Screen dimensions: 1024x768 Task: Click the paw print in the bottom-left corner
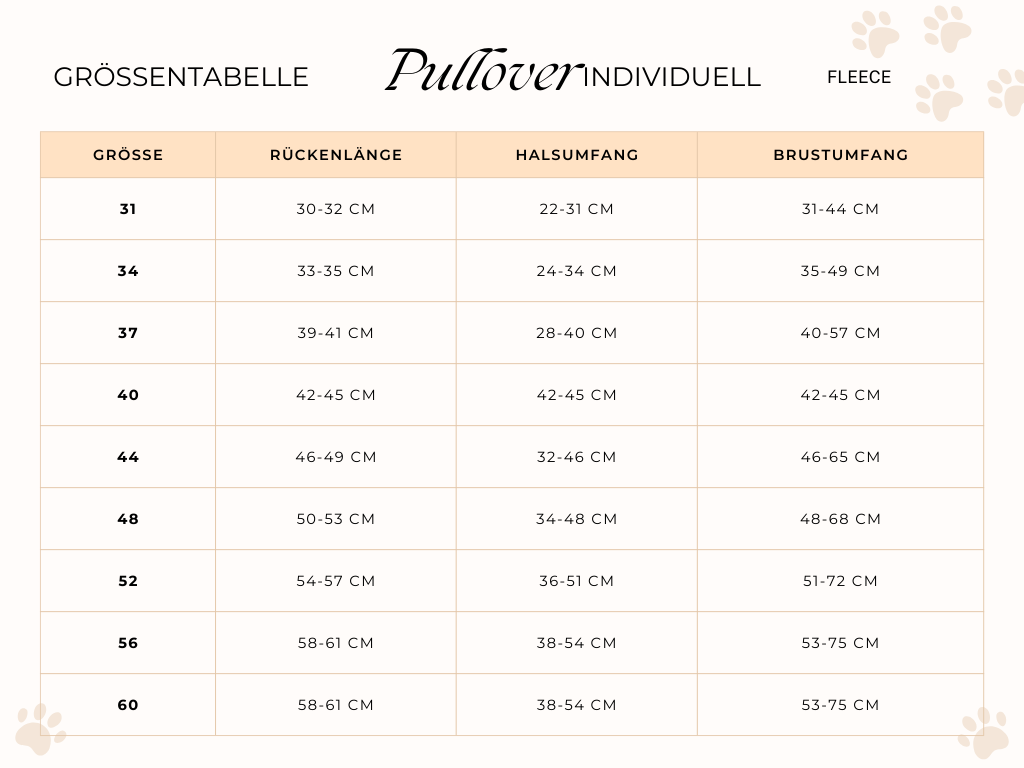coord(40,728)
